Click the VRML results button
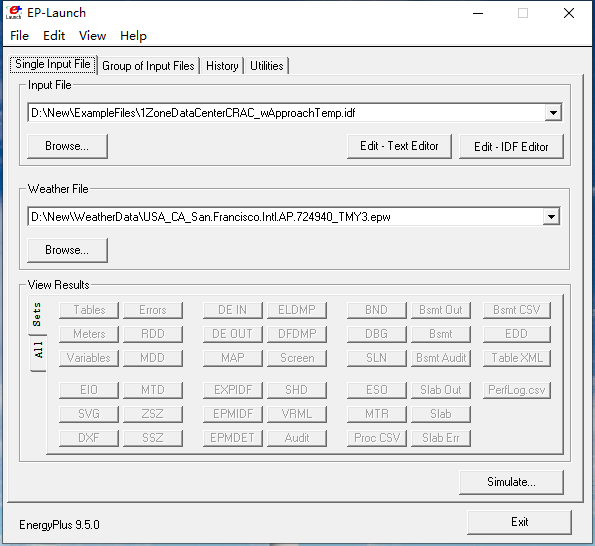Viewport: 595px width, 546px height. (297, 414)
